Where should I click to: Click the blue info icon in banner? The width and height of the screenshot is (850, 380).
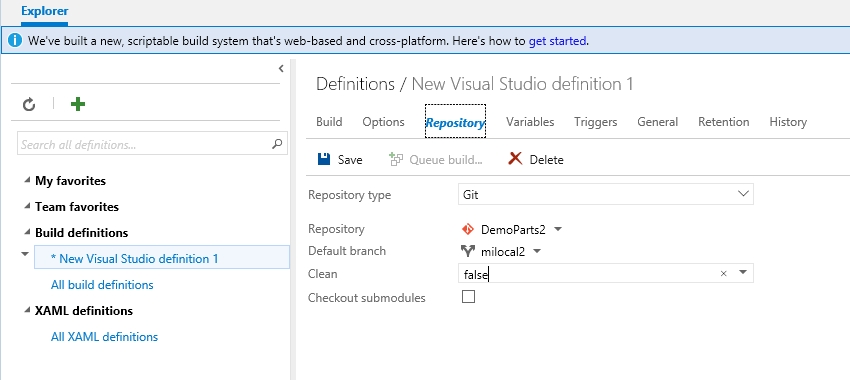tap(15, 40)
